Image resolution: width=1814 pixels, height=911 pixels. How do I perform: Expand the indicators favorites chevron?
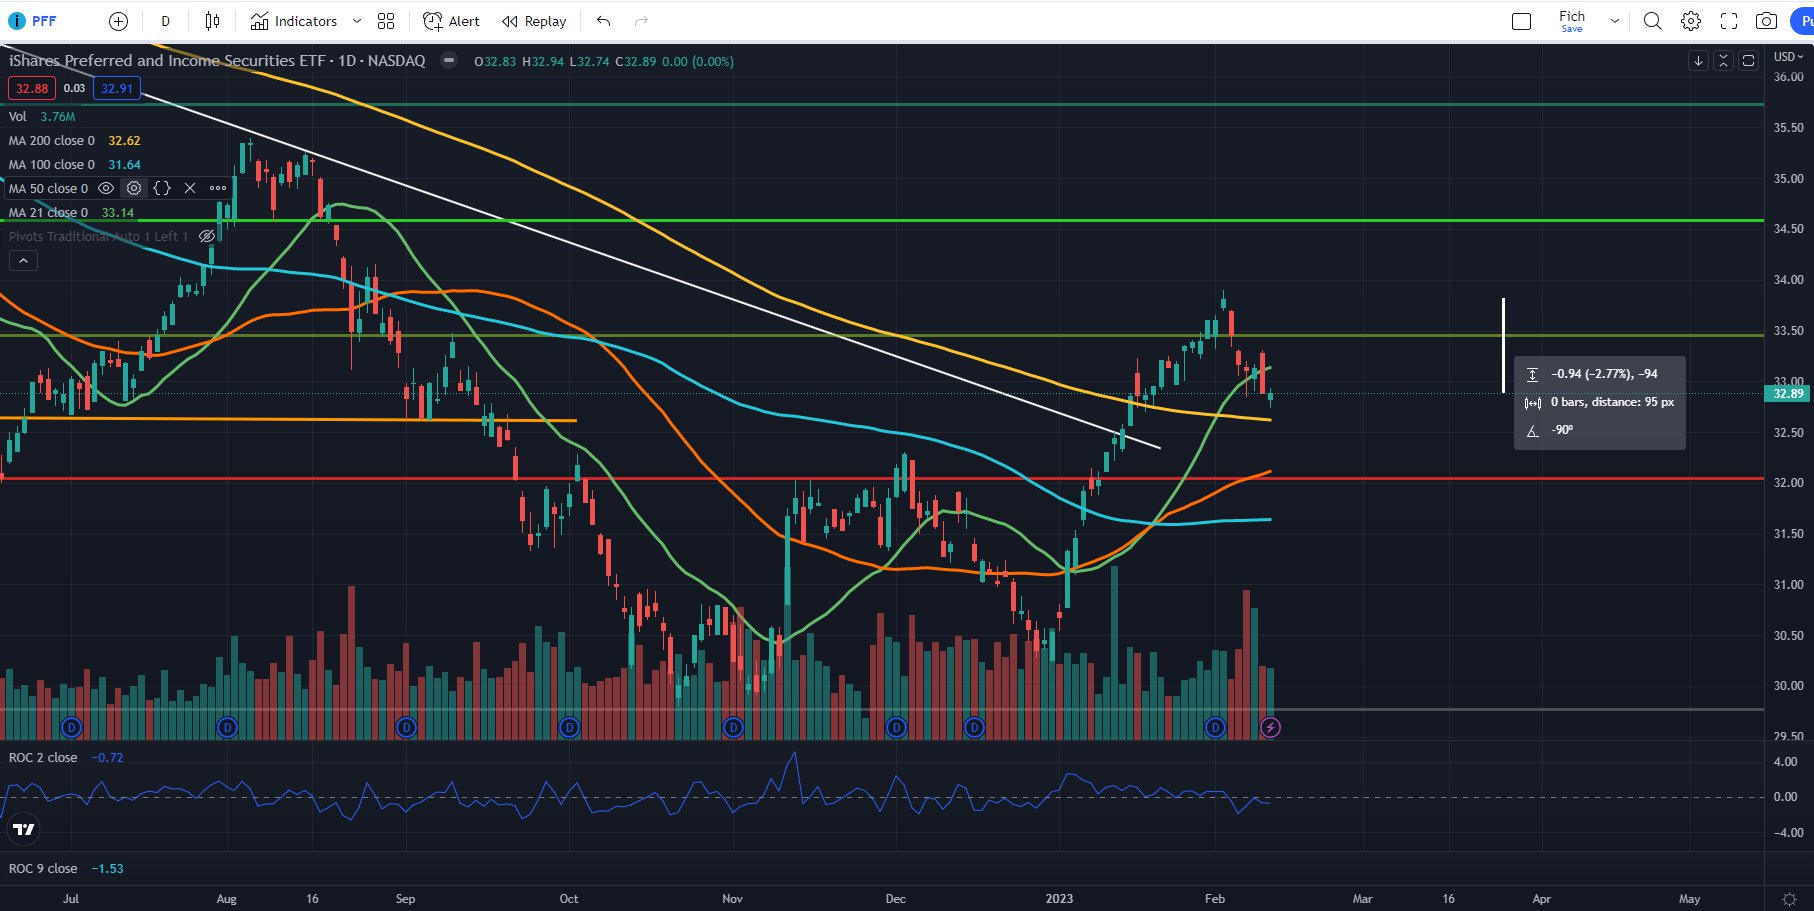357,21
